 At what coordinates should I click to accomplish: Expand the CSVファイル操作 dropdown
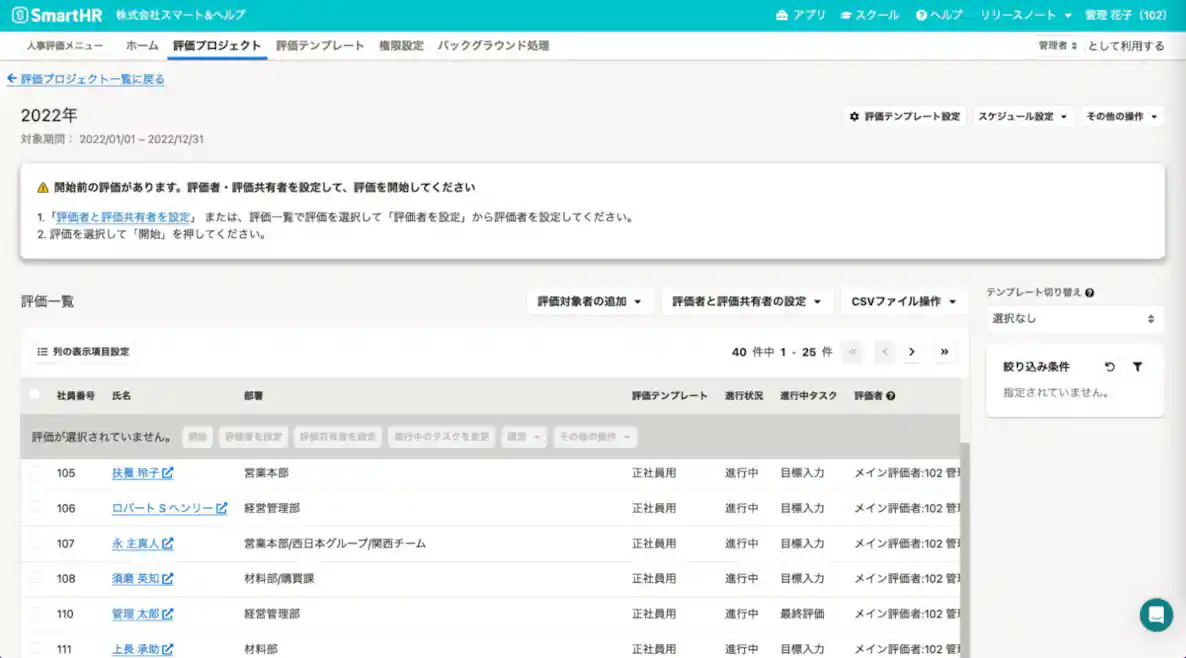[x=903, y=300]
